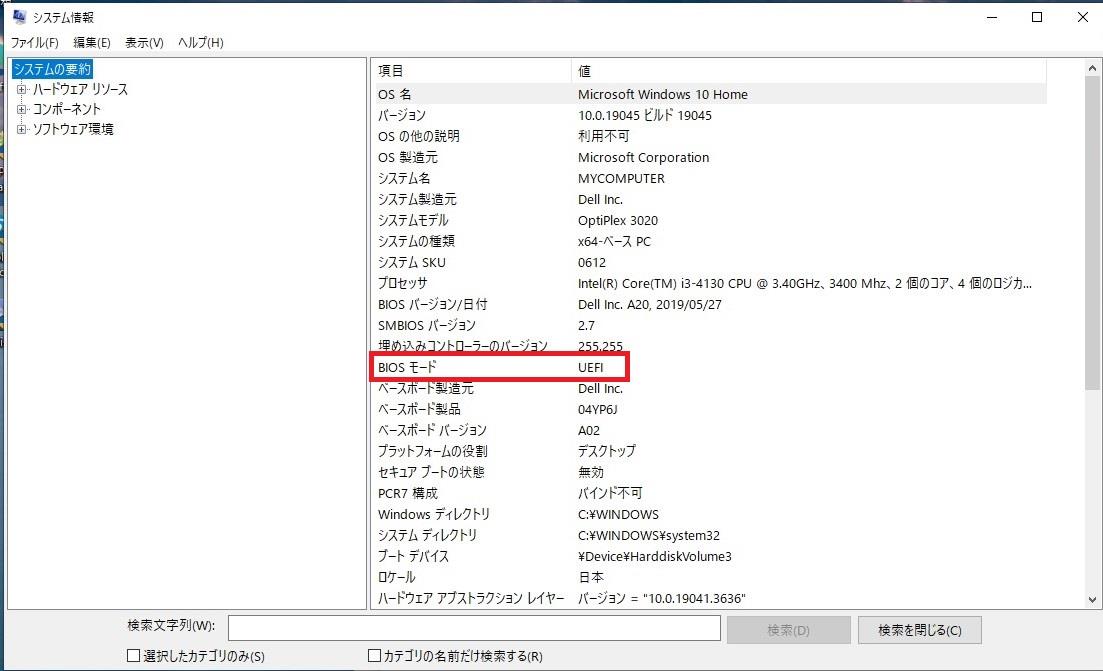Select the プラットフォームの役割 row
Image resolution: width=1103 pixels, height=671 pixels.
(x=709, y=452)
